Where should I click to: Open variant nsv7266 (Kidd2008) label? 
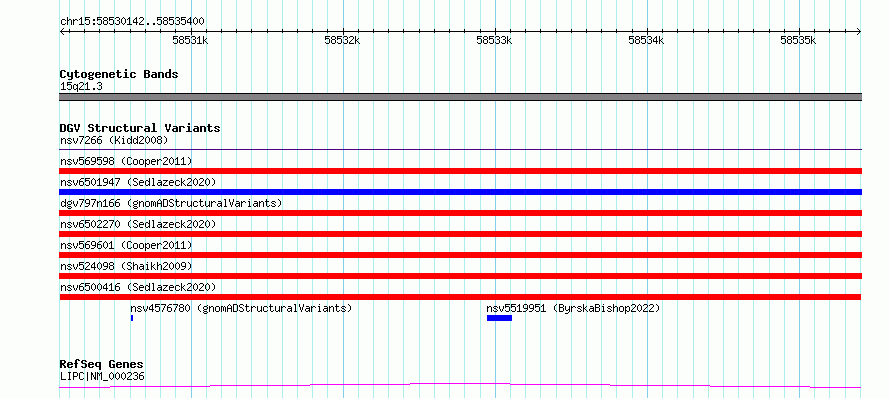pyautogui.click(x=114, y=140)
